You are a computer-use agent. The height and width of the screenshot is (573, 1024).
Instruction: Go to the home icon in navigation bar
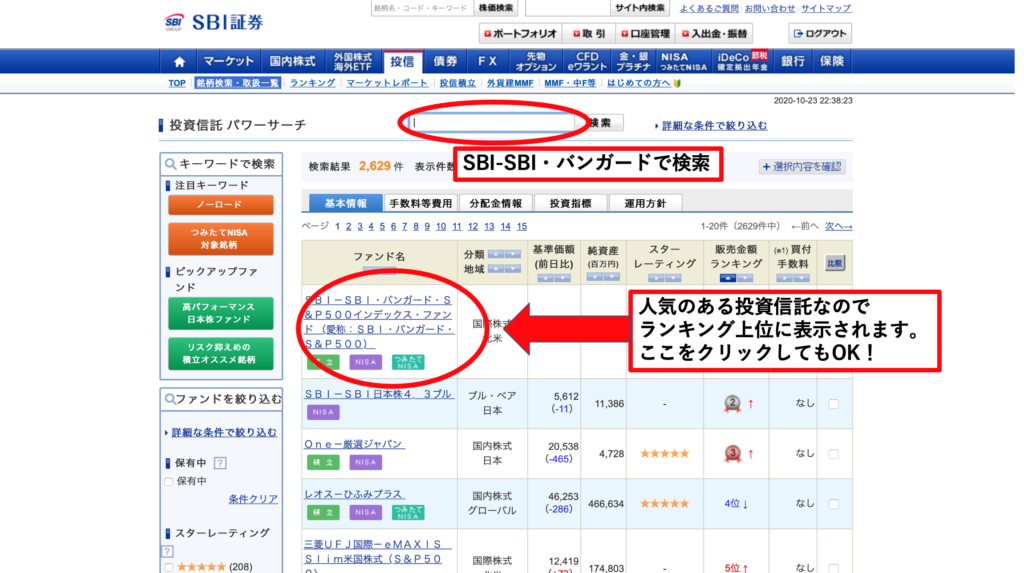click(x=179, y=62)
